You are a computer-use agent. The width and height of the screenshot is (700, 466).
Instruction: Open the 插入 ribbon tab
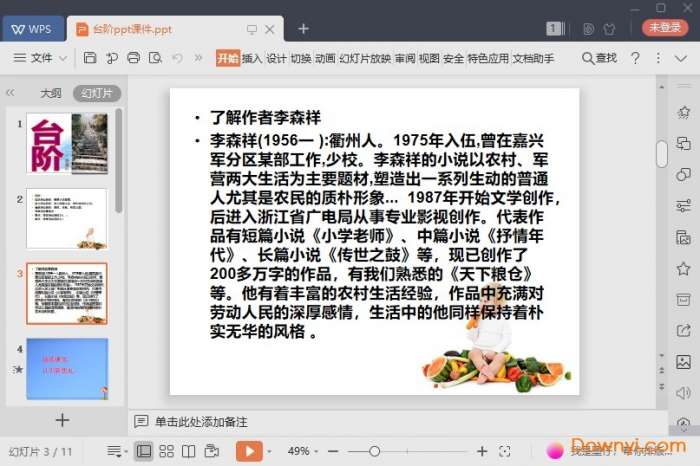(x=252, y=58)
